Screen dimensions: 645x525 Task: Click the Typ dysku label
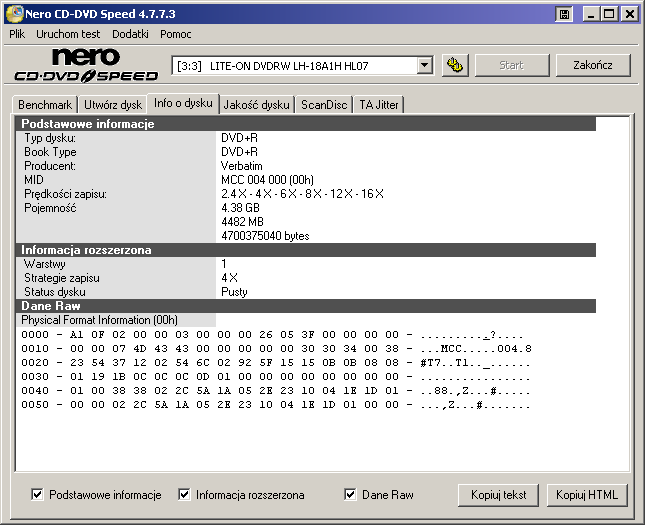coord(50,138)
